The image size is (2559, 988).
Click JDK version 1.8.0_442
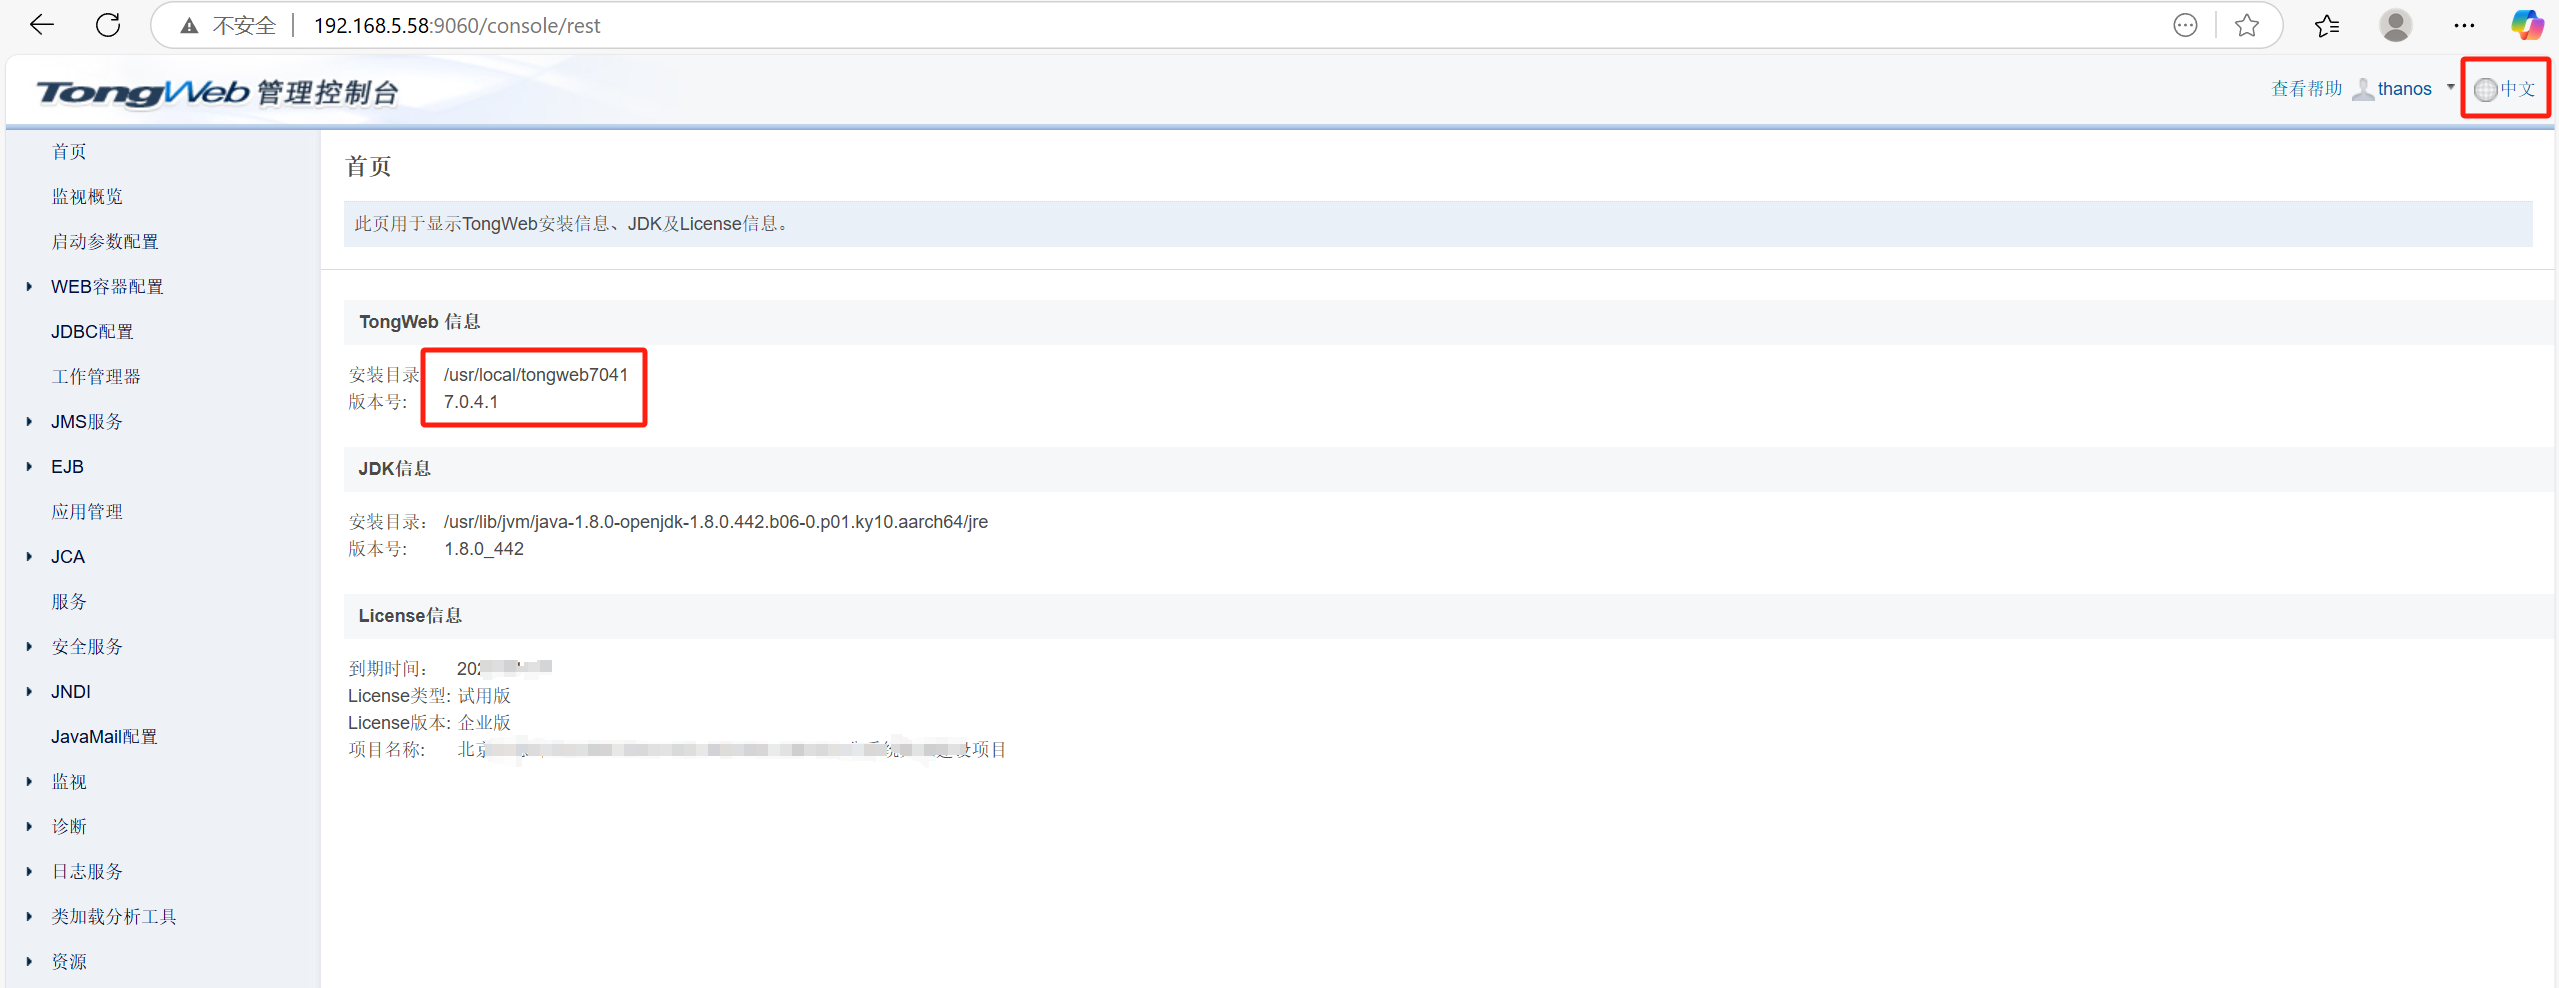pos(484,548)
